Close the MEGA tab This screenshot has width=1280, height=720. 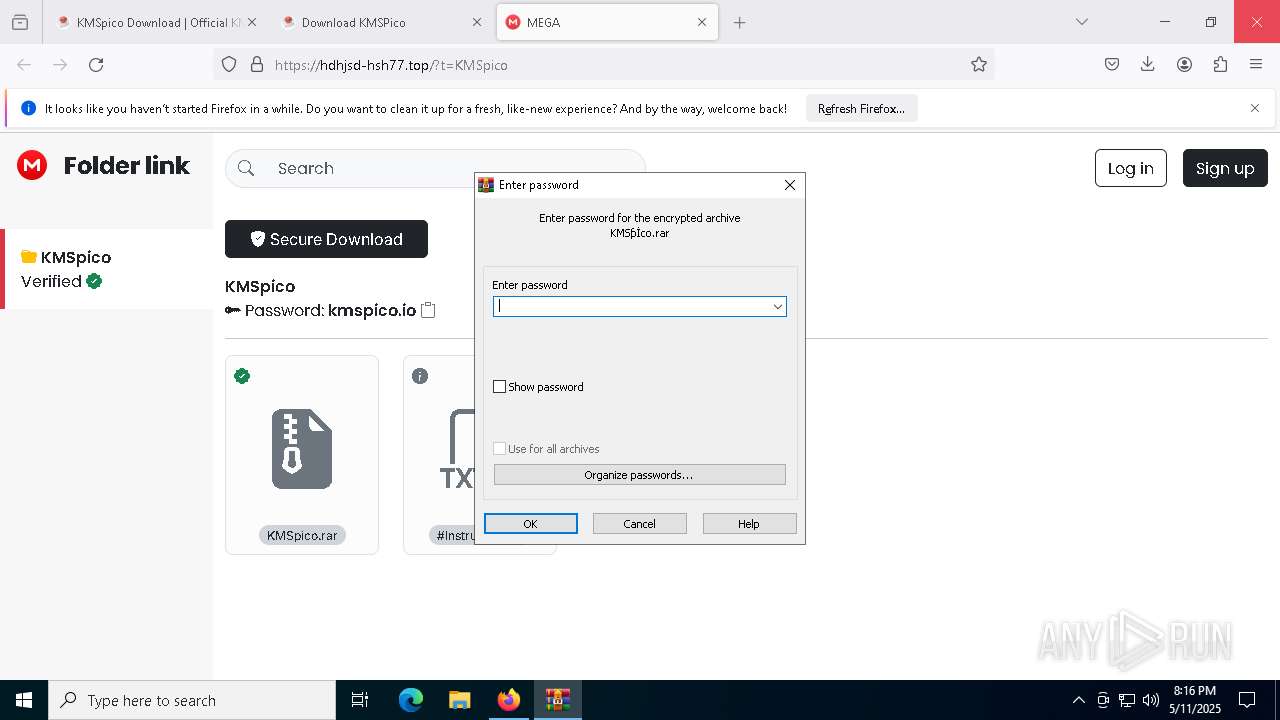702,22
